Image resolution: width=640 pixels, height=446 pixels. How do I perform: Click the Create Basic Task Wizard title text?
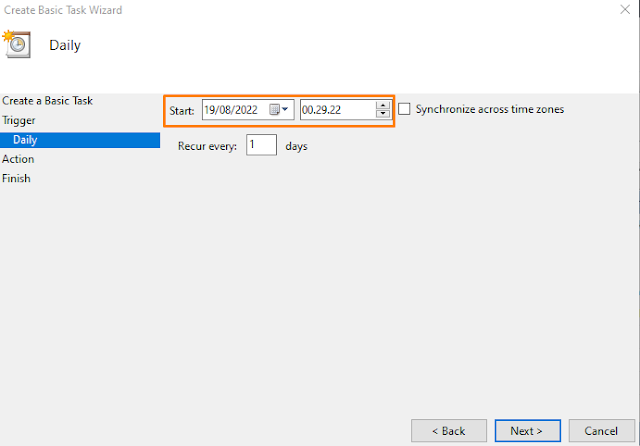pyautogui.click(x=63, y=10)
